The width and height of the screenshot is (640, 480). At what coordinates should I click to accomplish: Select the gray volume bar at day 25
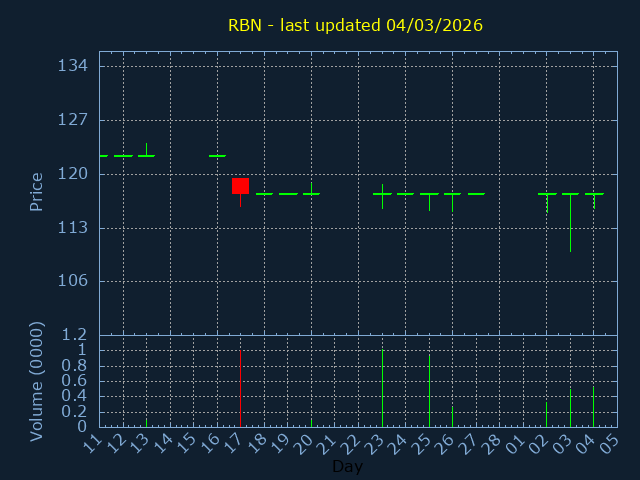tap(429, 390)
